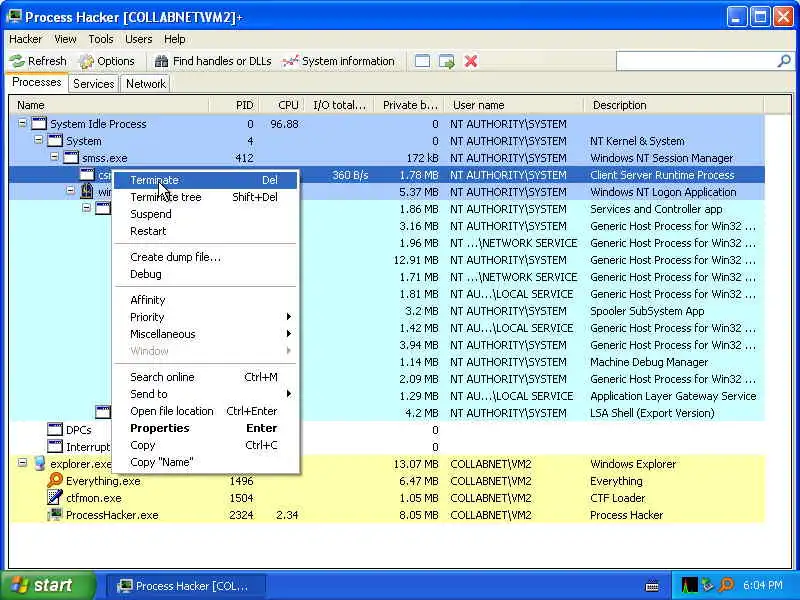Choose Copy "Name" entry
This screenshot has height=600, width=800.
[205, 462]
